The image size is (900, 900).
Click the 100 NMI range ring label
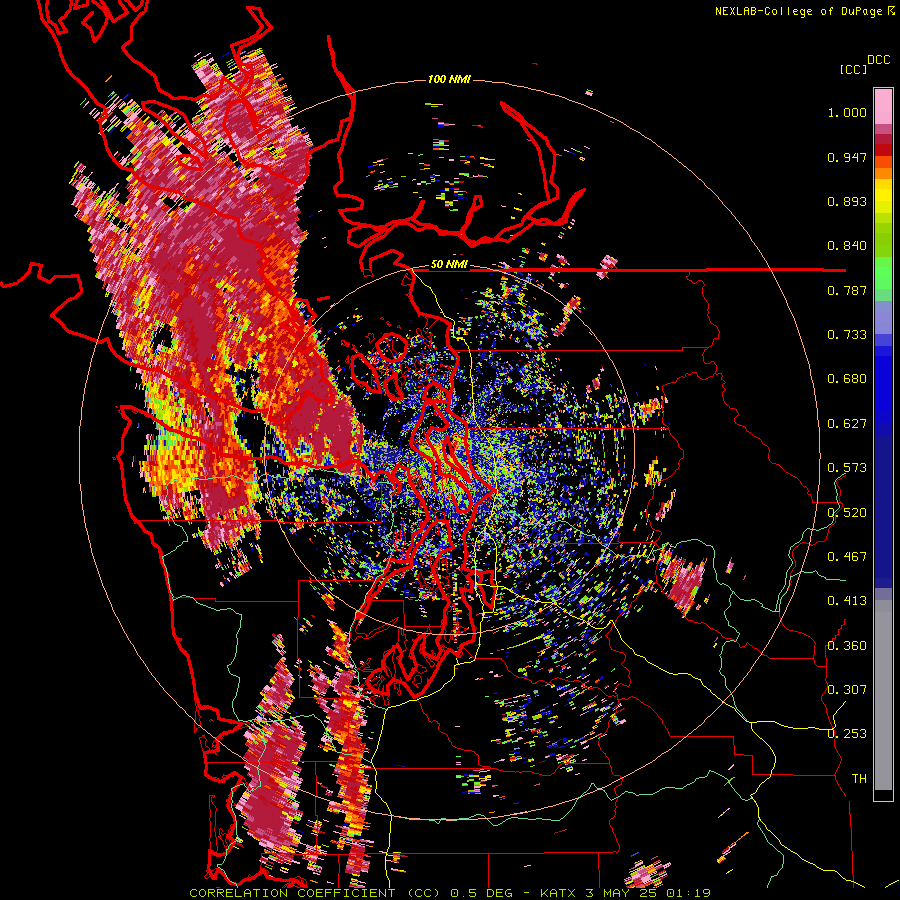tap(449, 79)
